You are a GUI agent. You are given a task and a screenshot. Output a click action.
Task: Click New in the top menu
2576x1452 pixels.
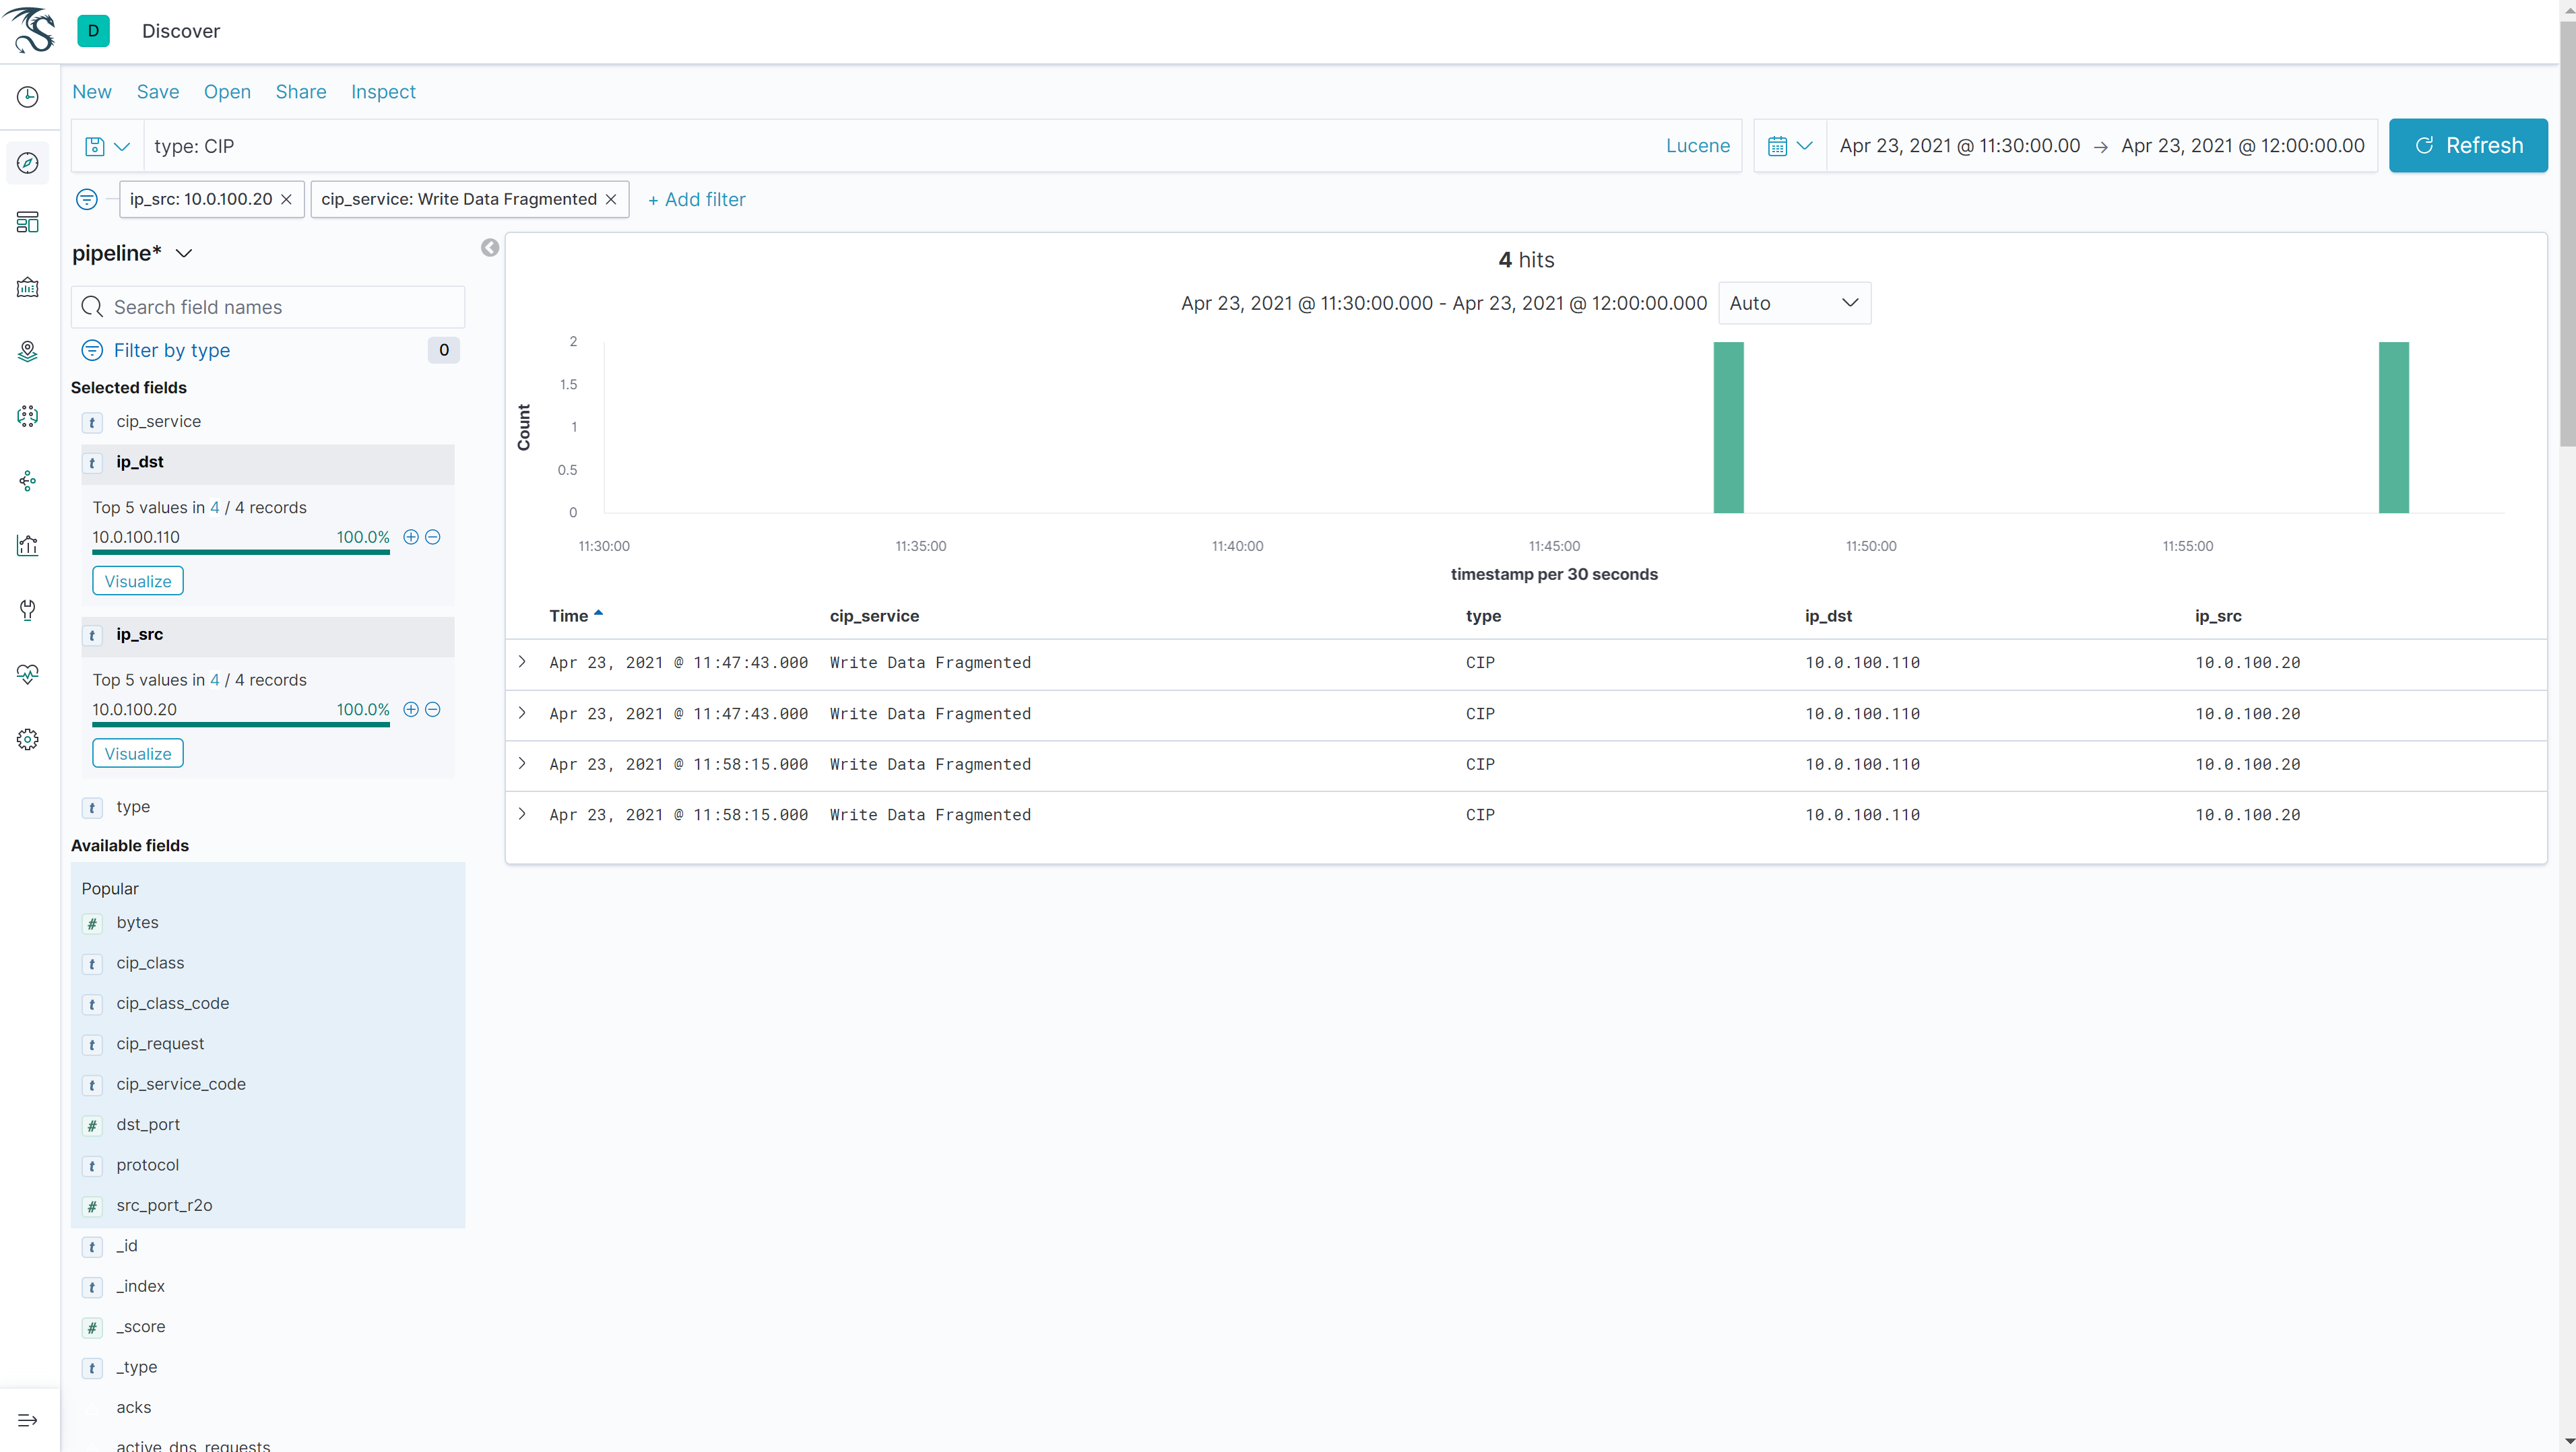(92, 92)
